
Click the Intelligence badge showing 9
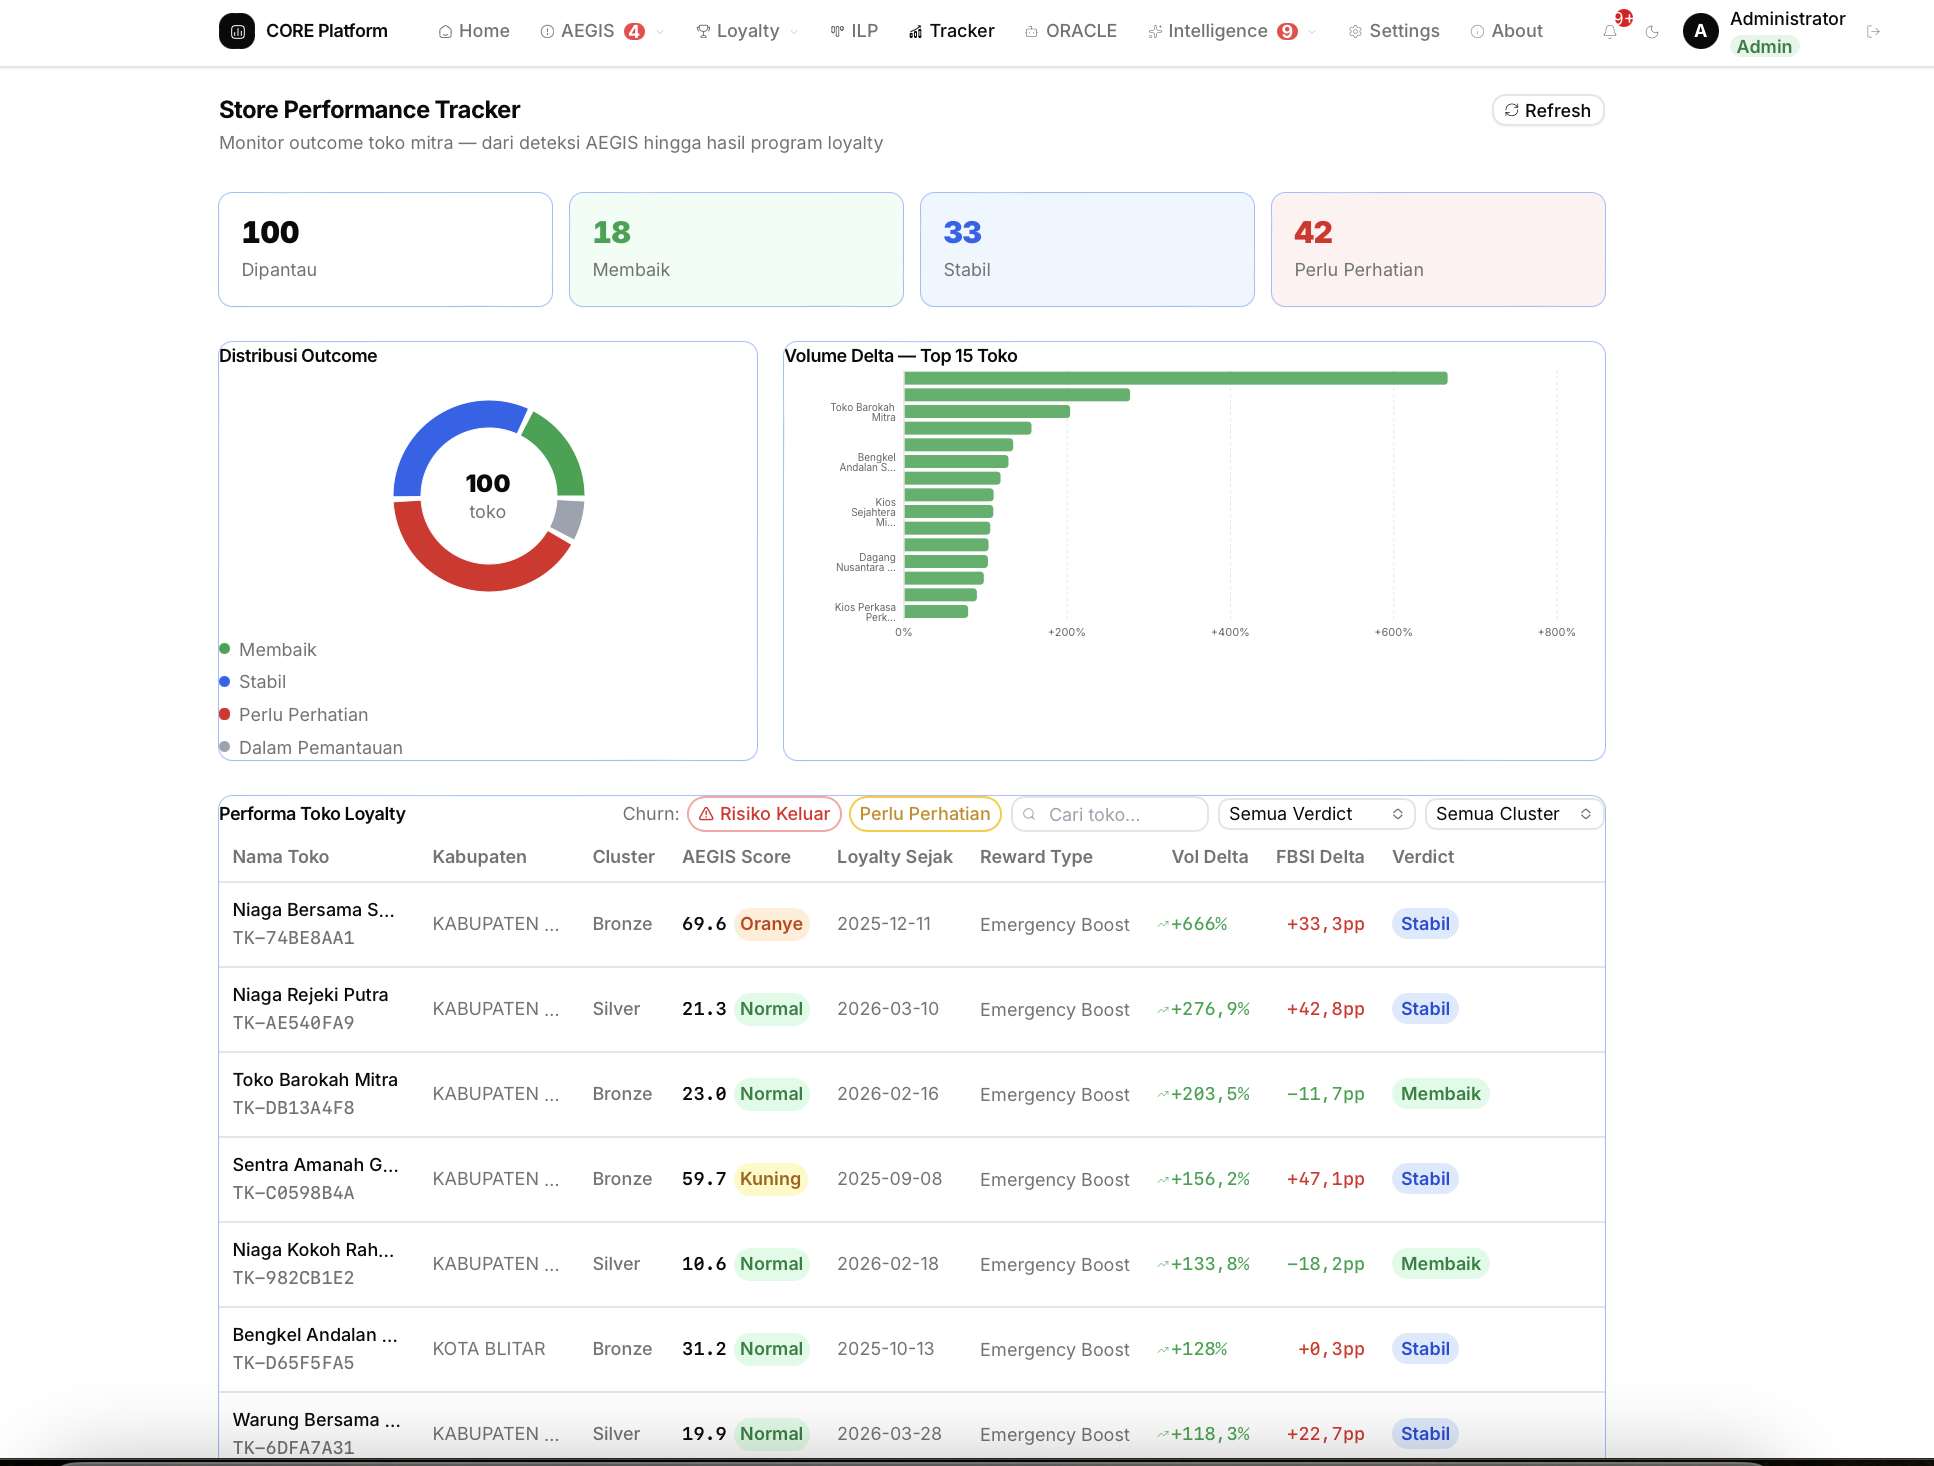pos(1288,31)
